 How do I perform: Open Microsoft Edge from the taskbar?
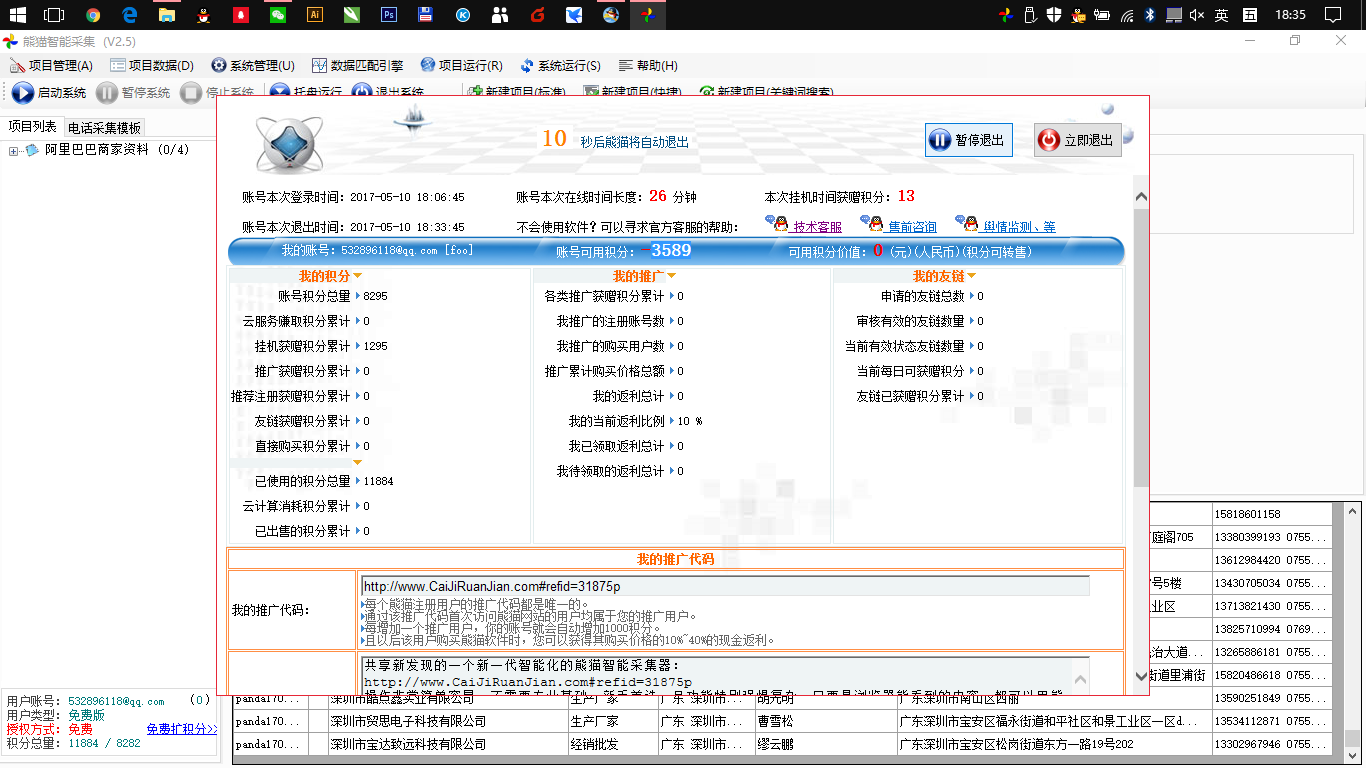pos(130,15)
